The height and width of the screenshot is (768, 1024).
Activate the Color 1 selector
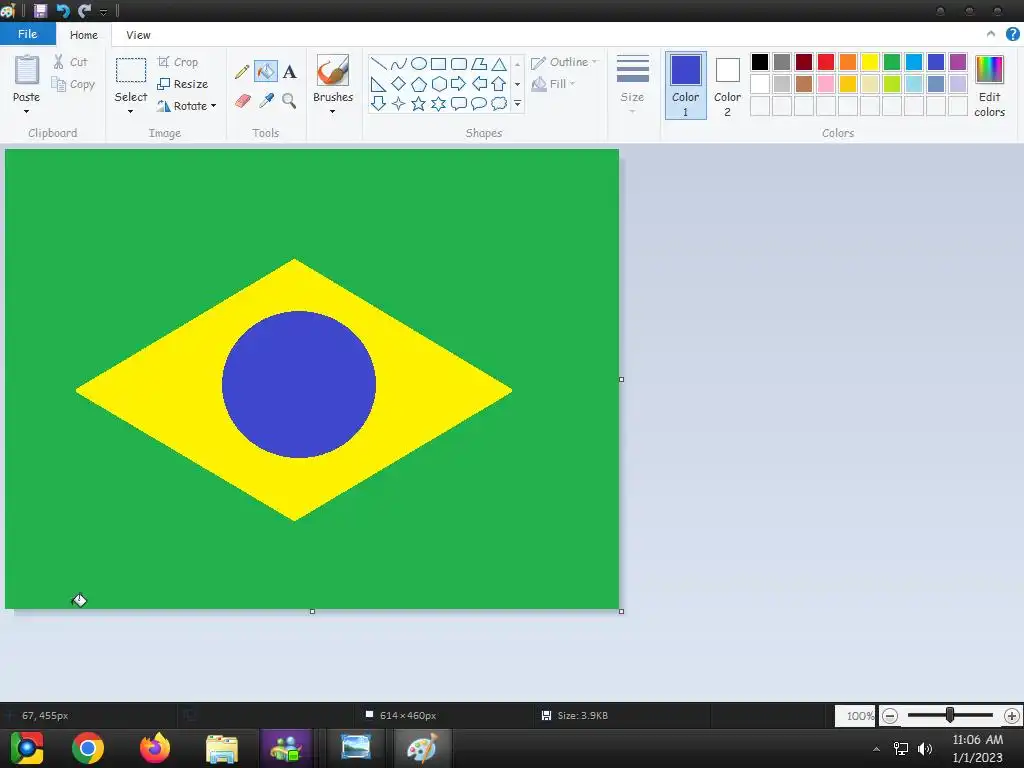686,86
